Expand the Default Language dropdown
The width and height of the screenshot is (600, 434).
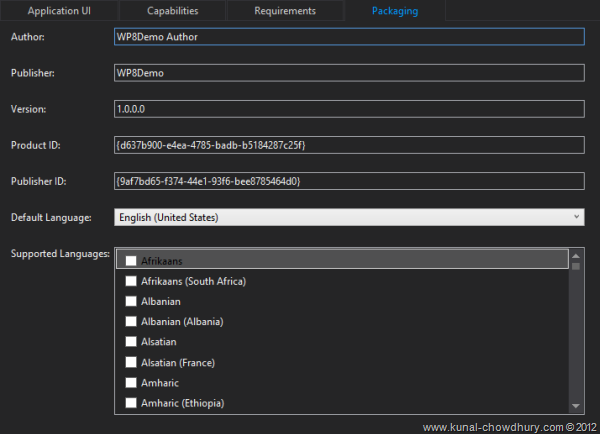tap(349, 217)
